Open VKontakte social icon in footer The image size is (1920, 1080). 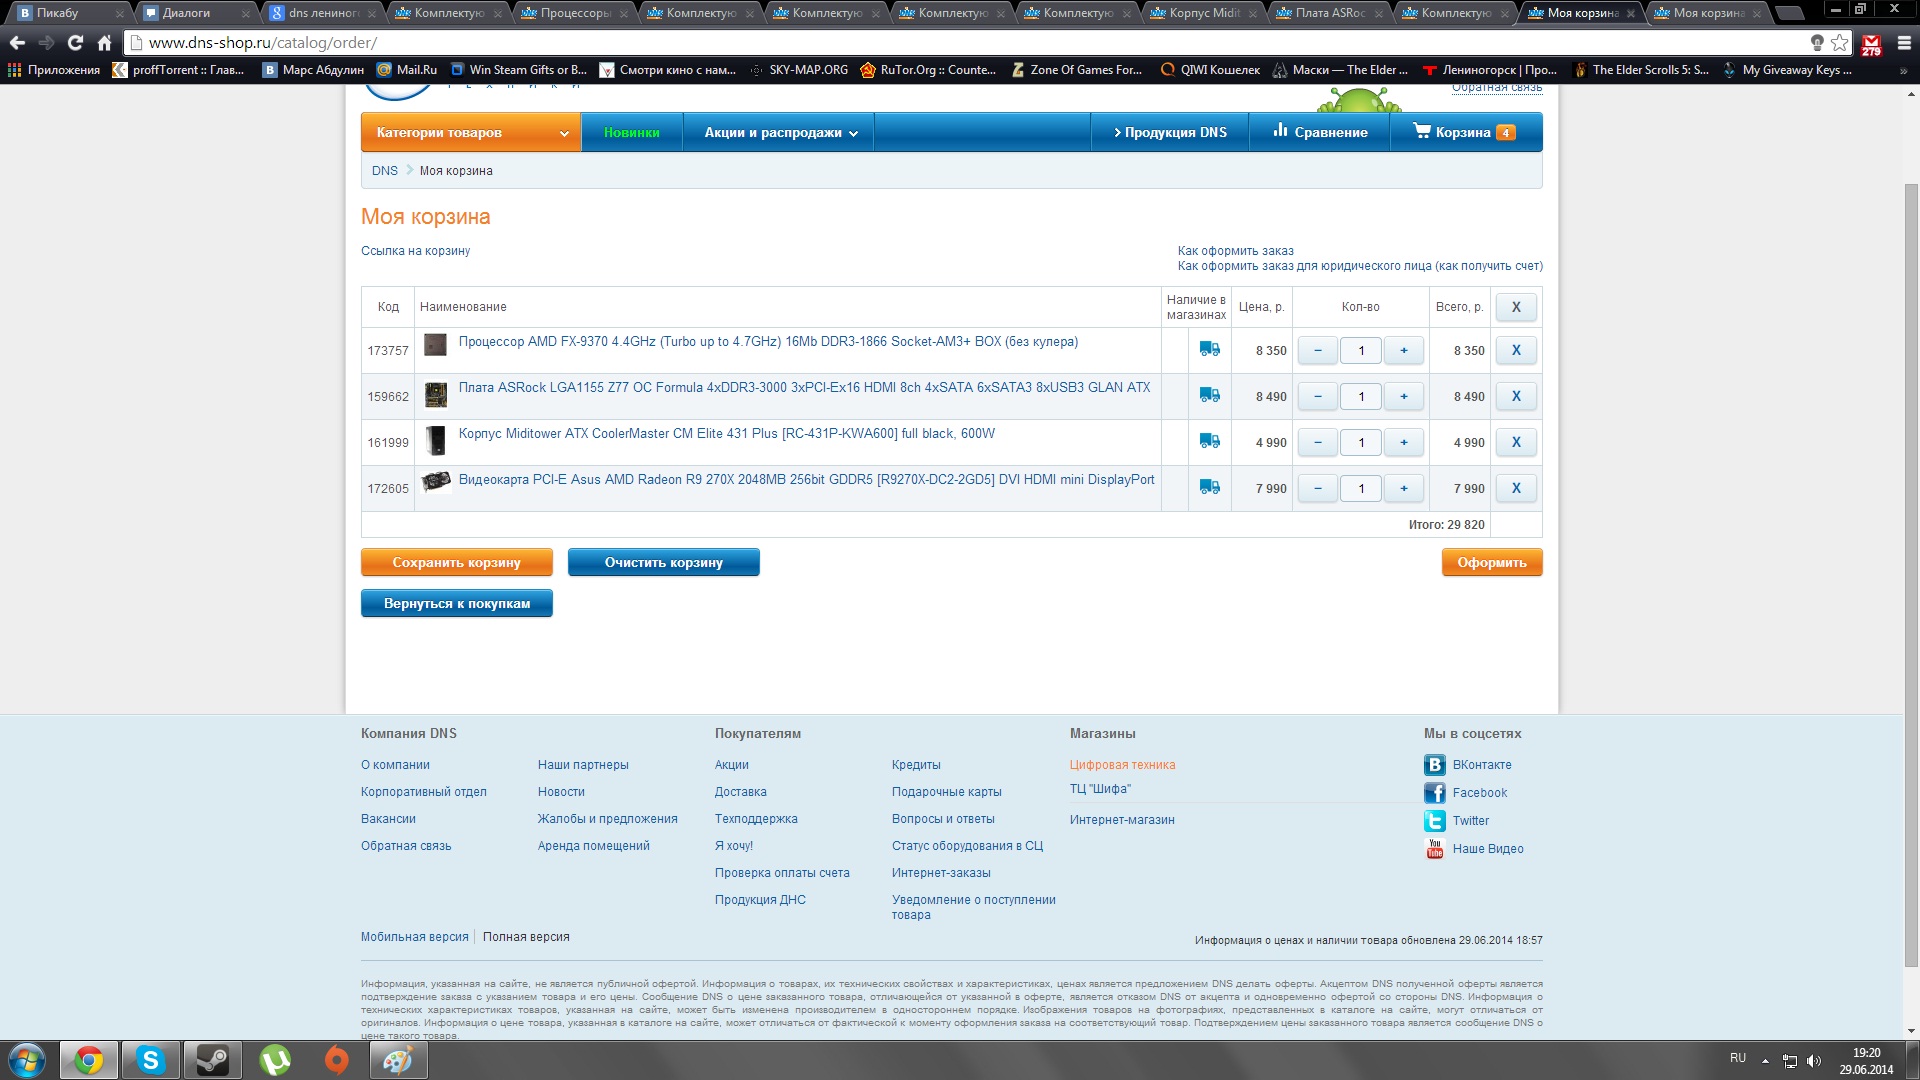(1434, 765)
